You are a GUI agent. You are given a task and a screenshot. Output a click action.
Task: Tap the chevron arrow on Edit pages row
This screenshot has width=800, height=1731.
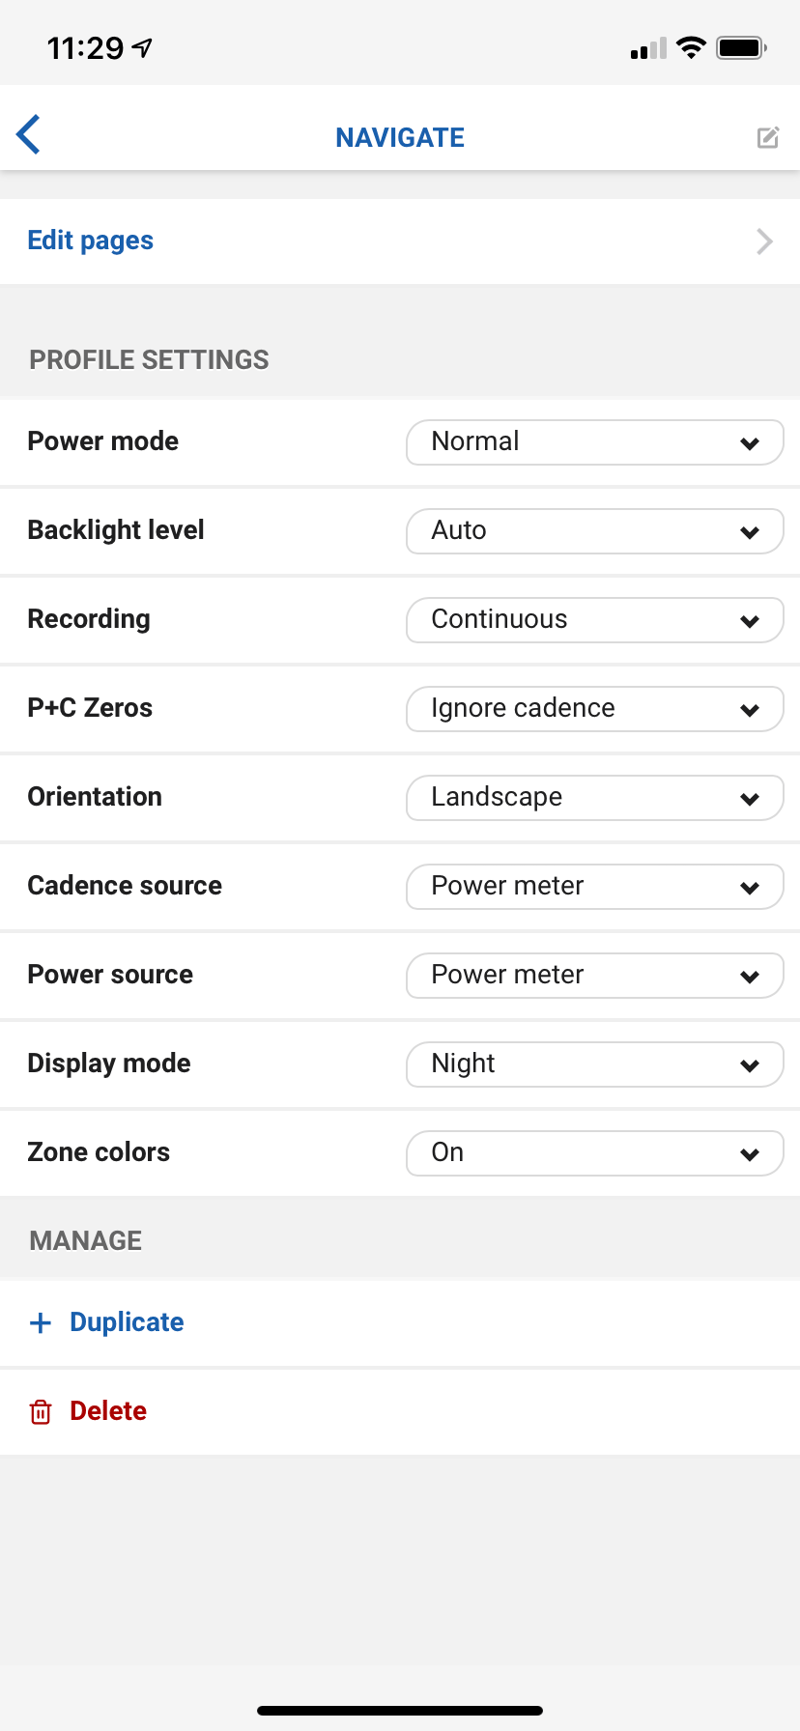click(765, 242)
